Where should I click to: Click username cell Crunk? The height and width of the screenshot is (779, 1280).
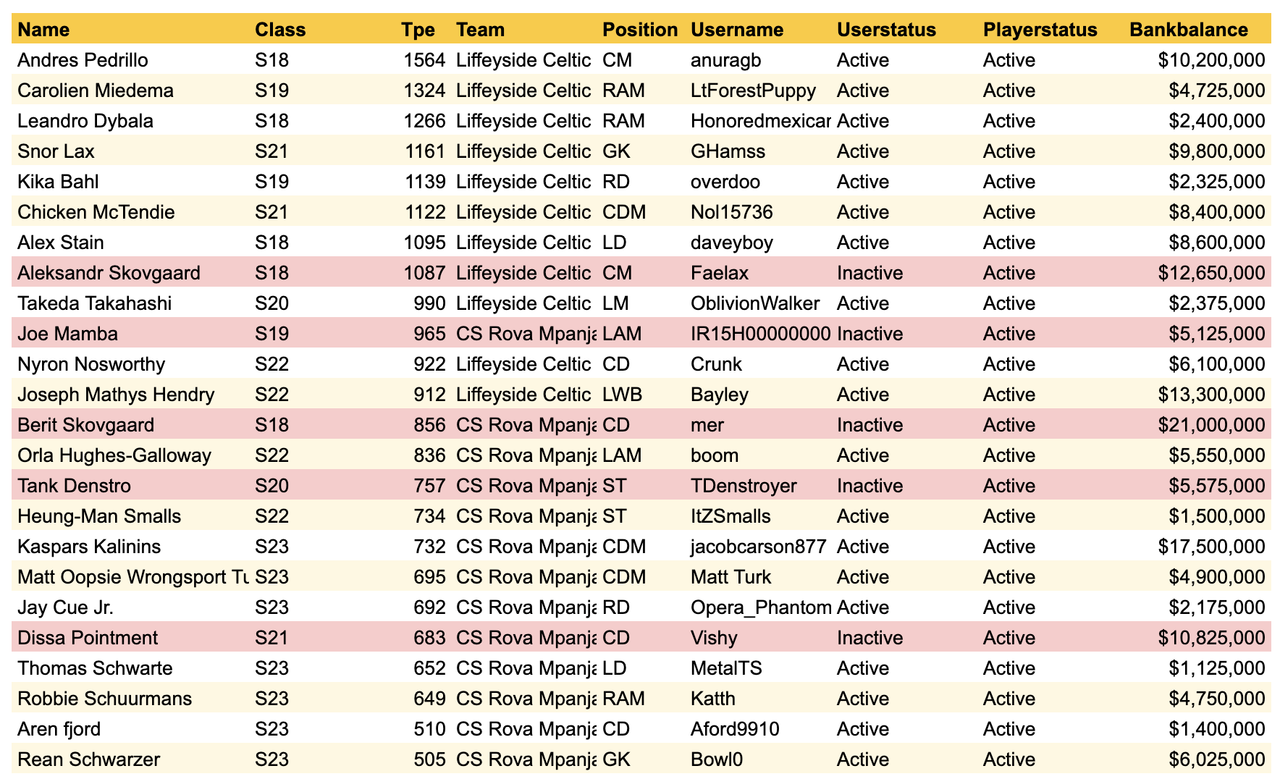coord(717,364)
